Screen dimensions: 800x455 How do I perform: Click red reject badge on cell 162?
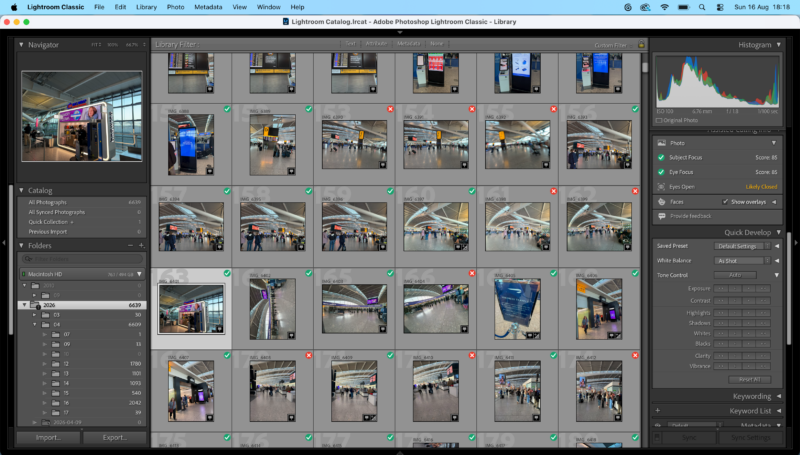(635, 191)
